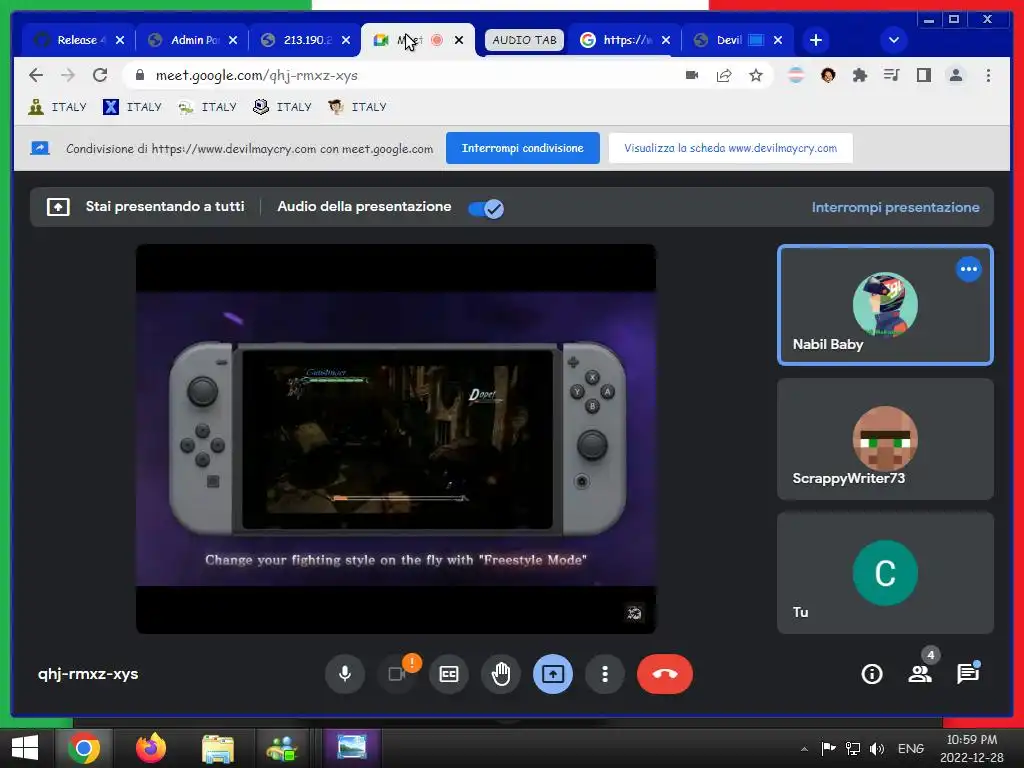Click volume icon in system tray
The image size is (1024, 768).
(x=876, y=748)
